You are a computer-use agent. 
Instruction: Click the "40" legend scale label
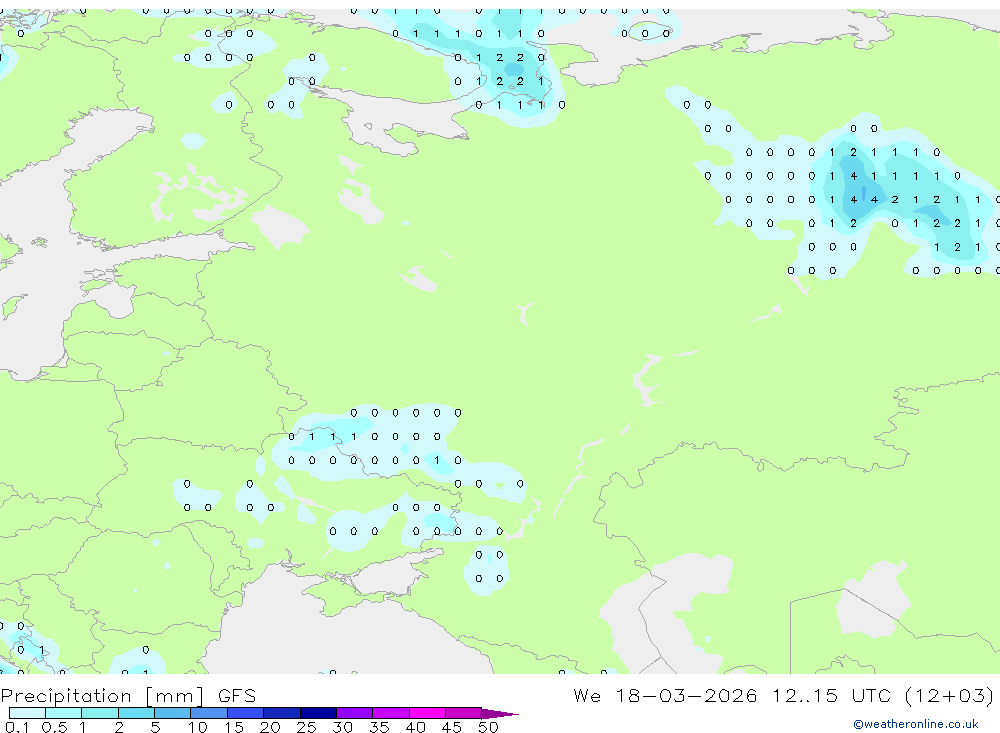(415, 727)
